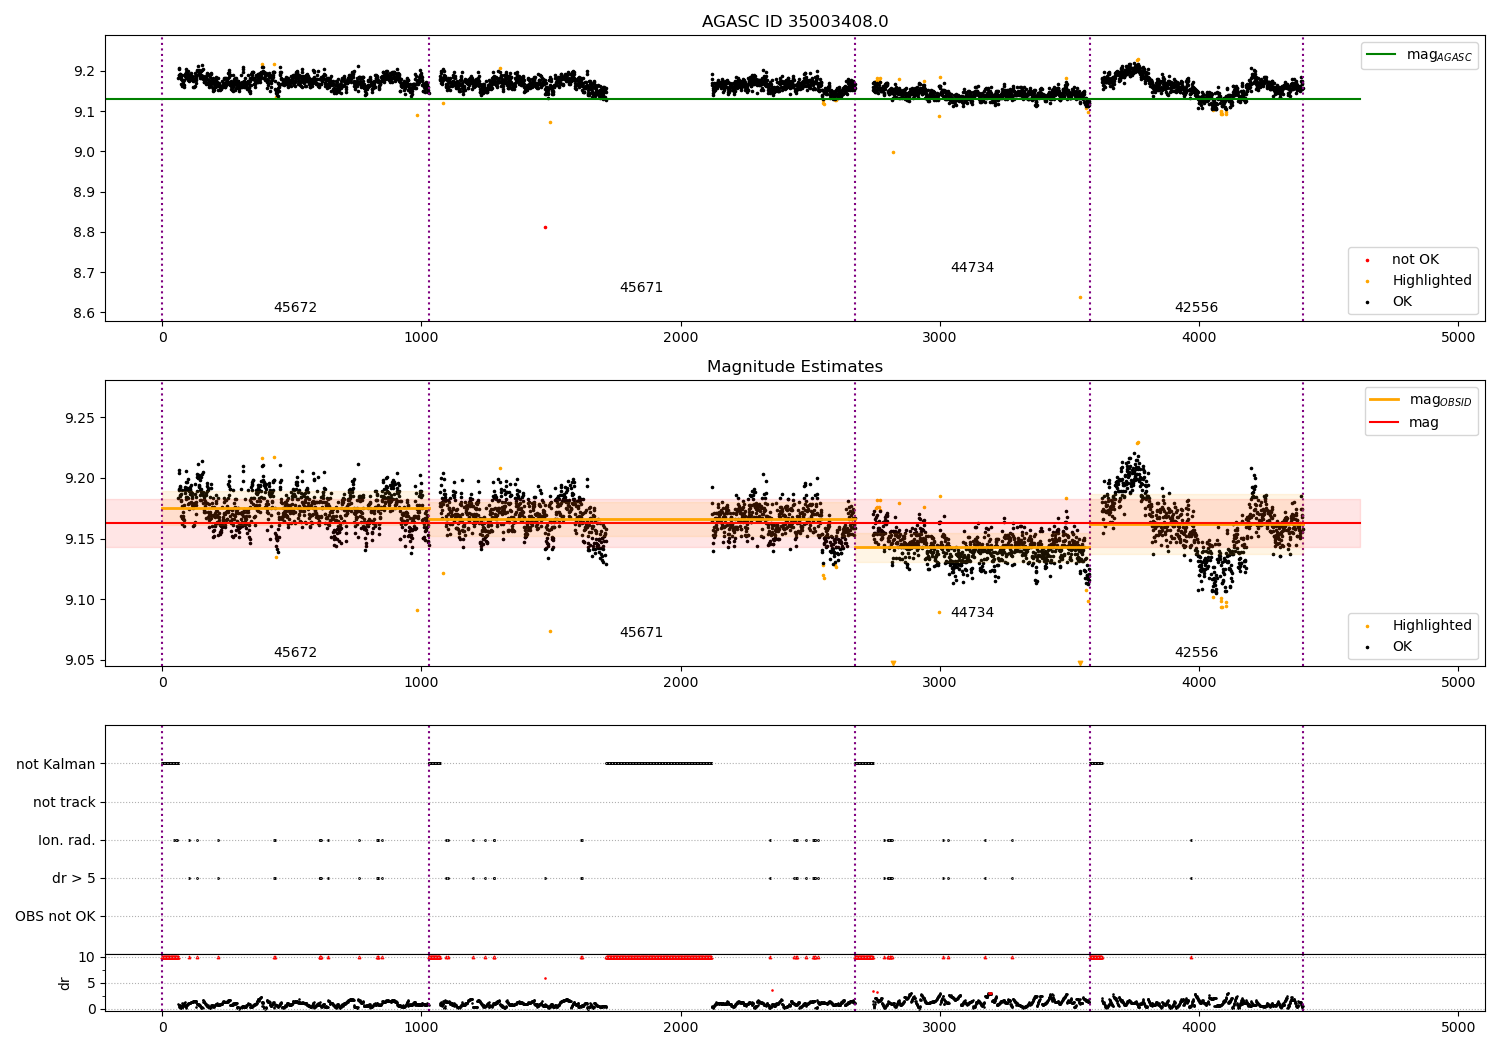Select the mag AGASC legend entry
This screenshot has width=1500, height=1050.
(1418, 55)
